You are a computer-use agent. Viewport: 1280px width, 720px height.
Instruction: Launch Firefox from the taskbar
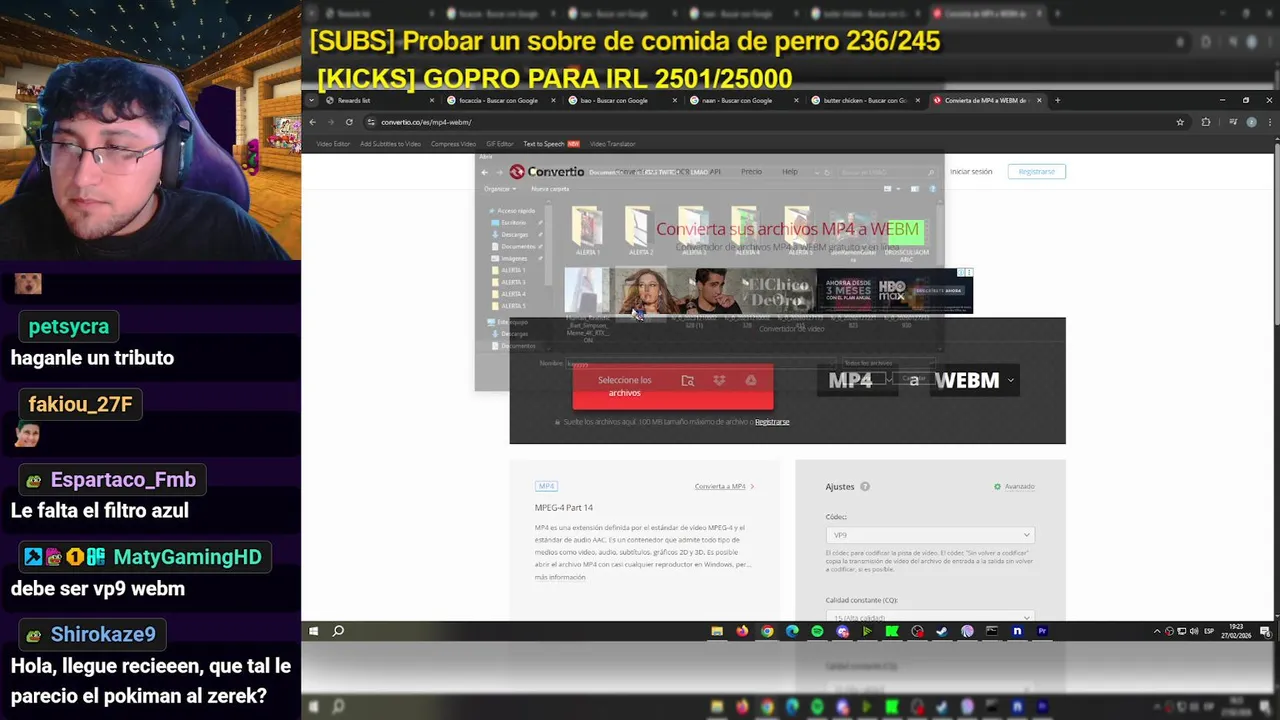(742, 631)
